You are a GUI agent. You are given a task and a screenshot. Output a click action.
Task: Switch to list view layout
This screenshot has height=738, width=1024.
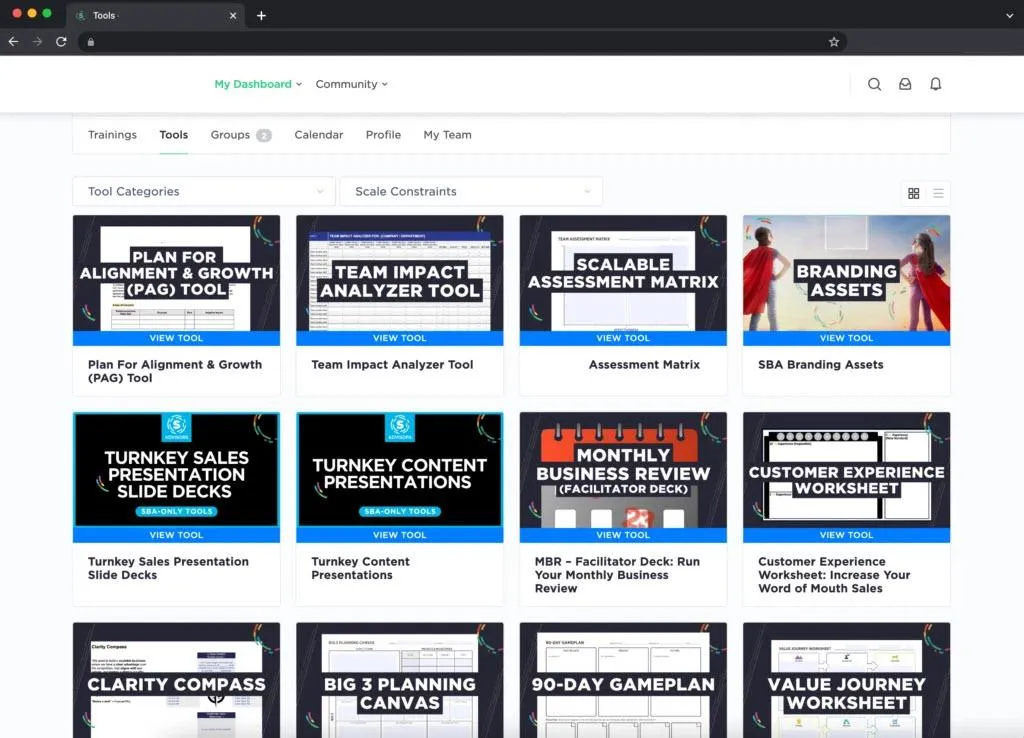(938, 193)
